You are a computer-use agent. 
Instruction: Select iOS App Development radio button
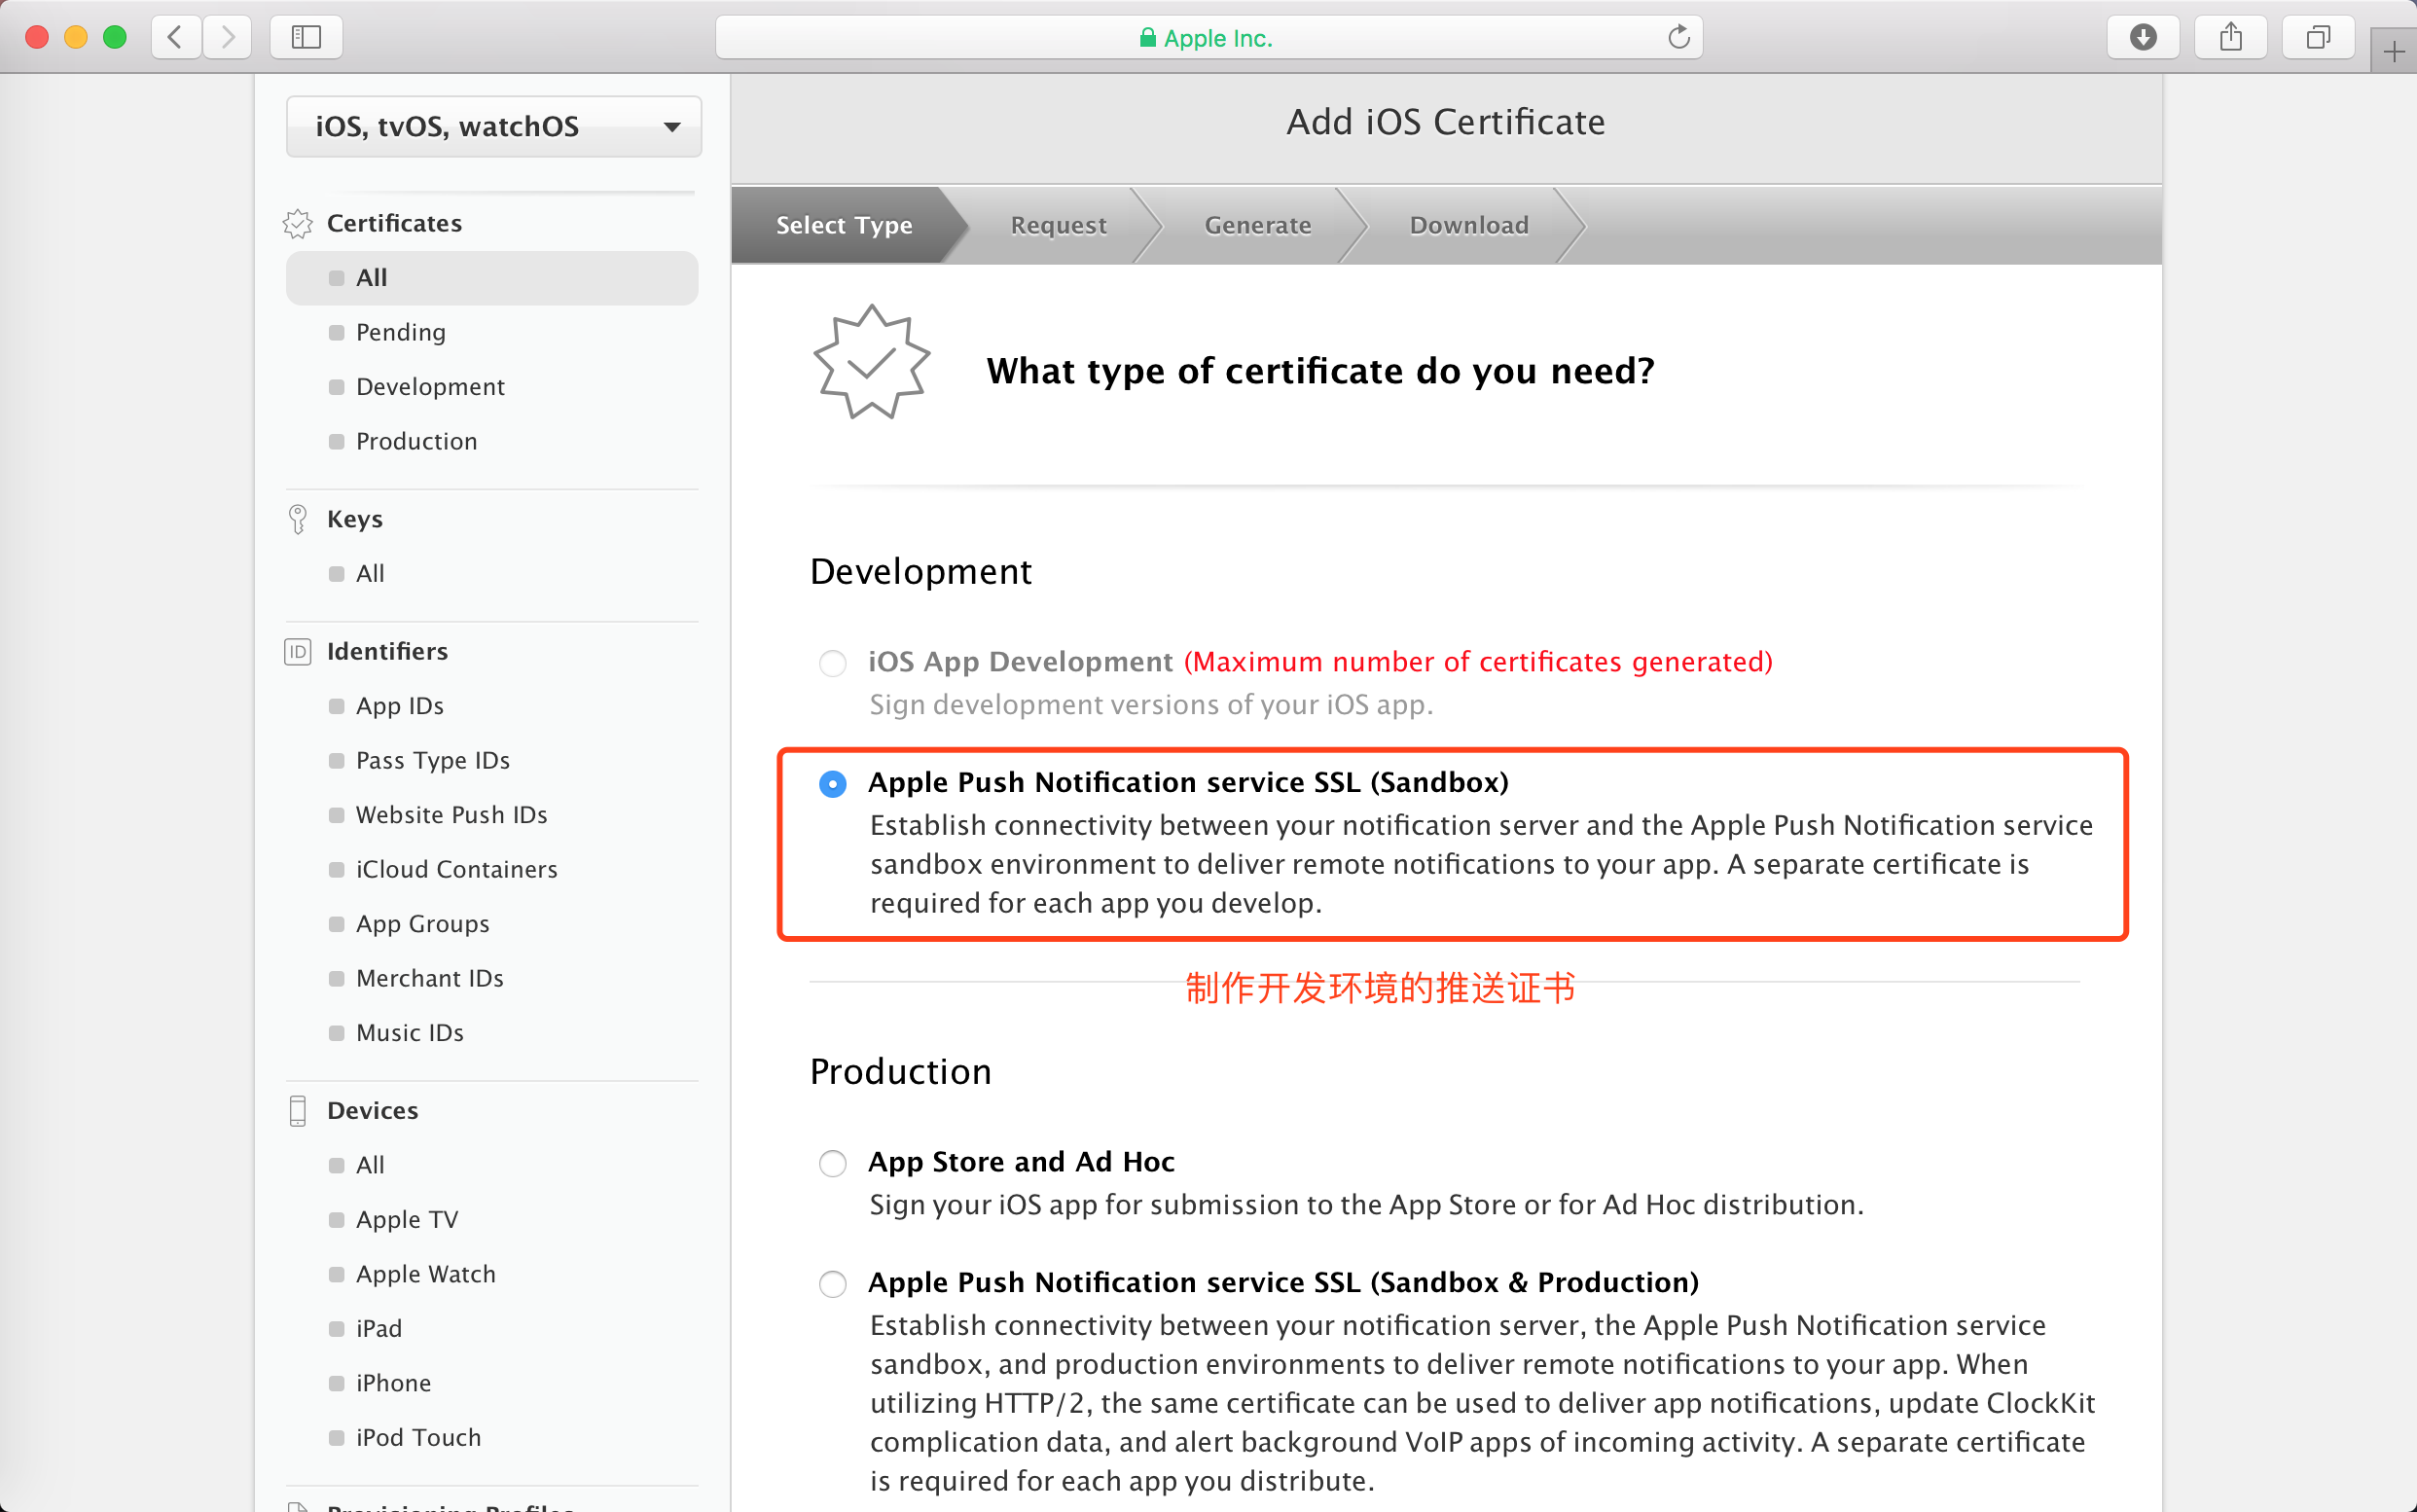(x=832, y=661)
